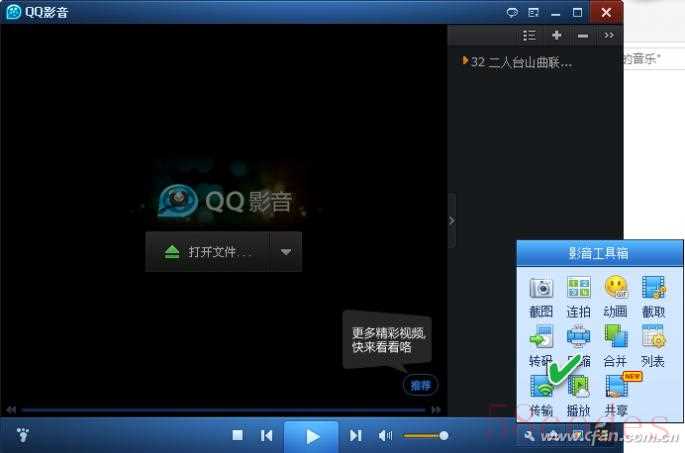Open the QQ影音 main menu in title bar

46,12
